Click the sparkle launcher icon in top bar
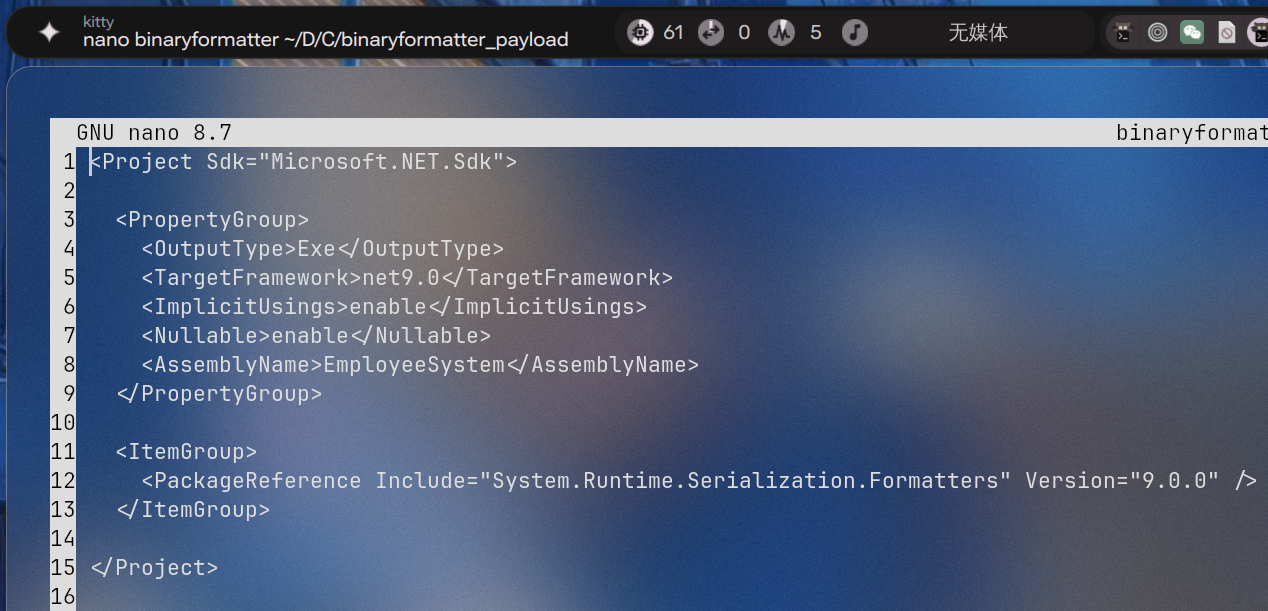The width and height of the screenshot is (1268, 611). pyautogui.click(x=49, y=32)
